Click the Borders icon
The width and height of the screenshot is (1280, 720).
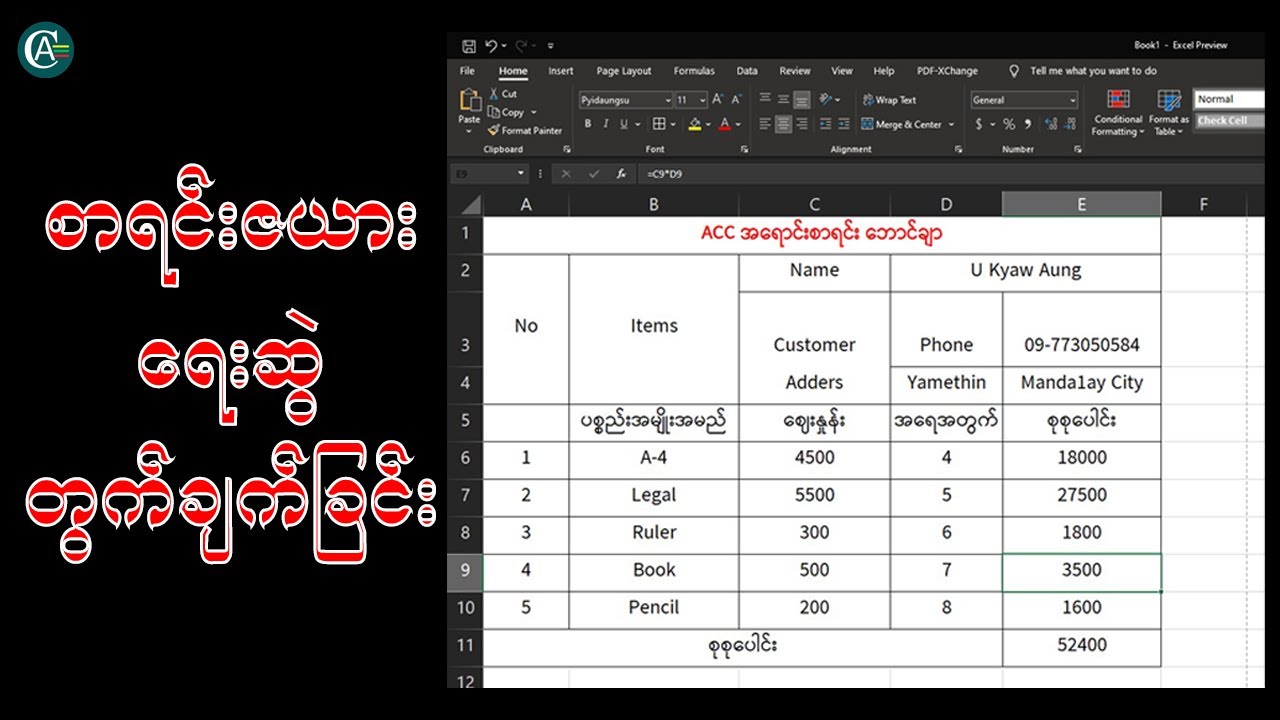[658, 124]
